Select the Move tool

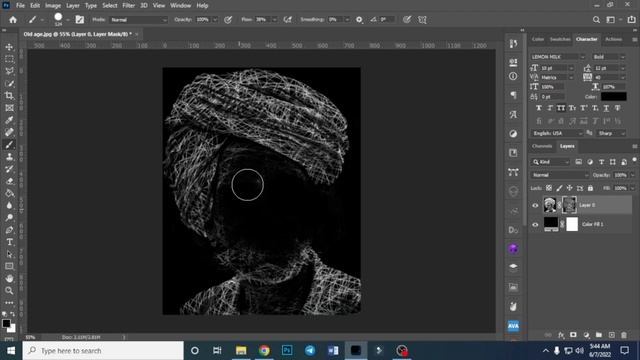[x=9, y=47]
